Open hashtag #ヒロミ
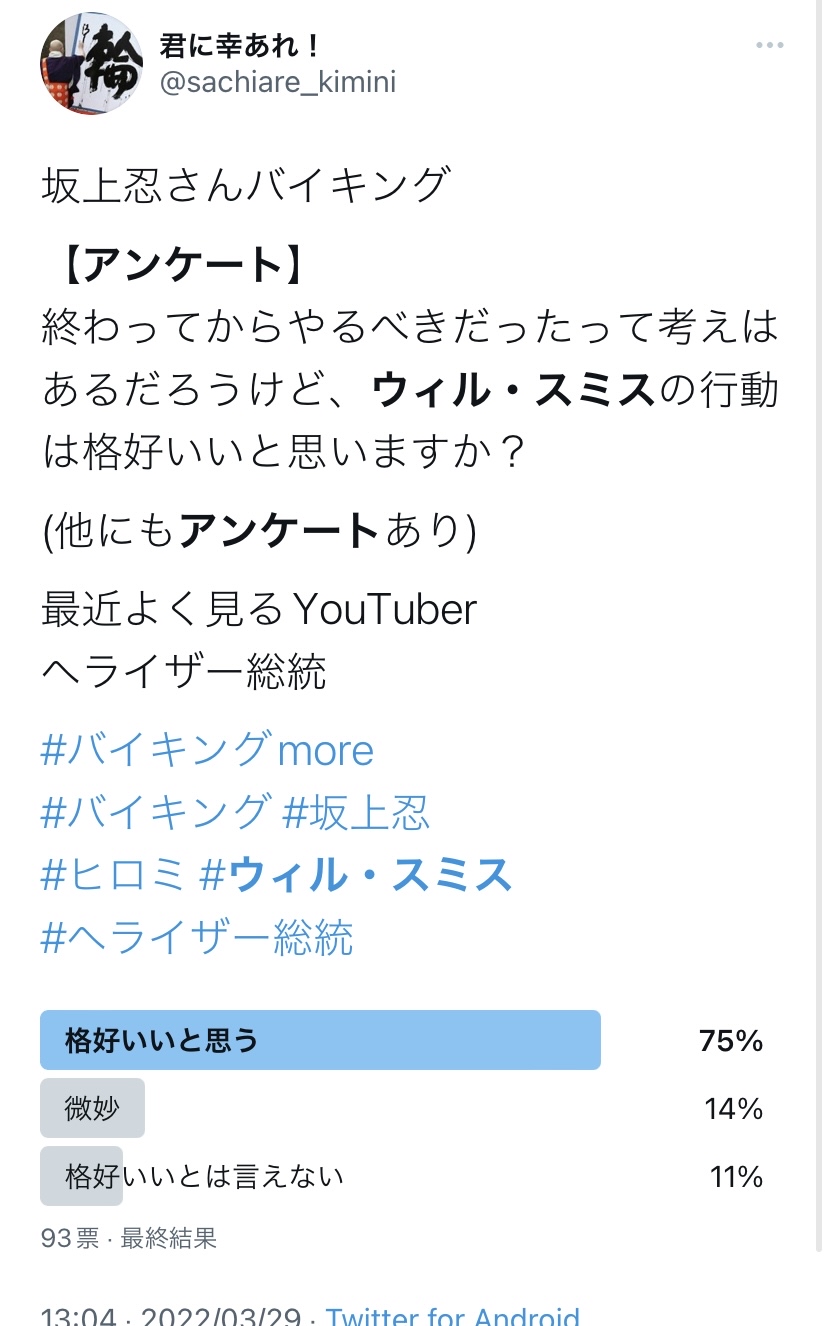Image resolution: width=828 pixels, height=1326 pixels. tap(113, 875)
